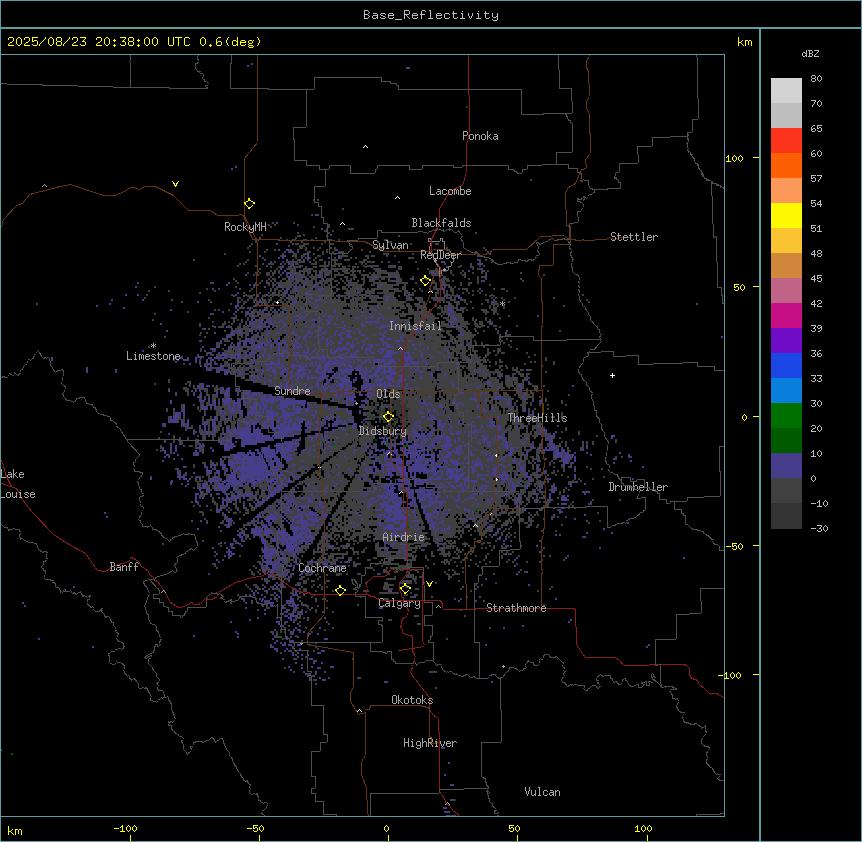
Task: Click the 2025/08/23 20:38:00 UTC timestamp
Action: (x=99, y=42)
